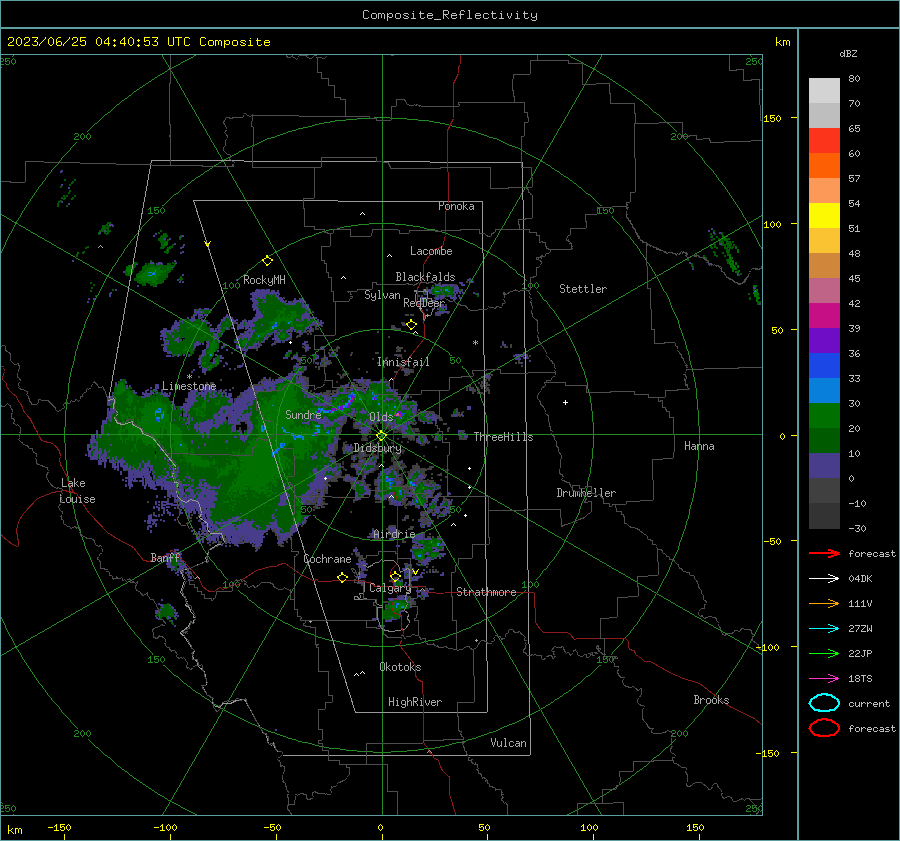Click the Sylvan label
This screenshot has height=841, width=900.
[382, 295]
